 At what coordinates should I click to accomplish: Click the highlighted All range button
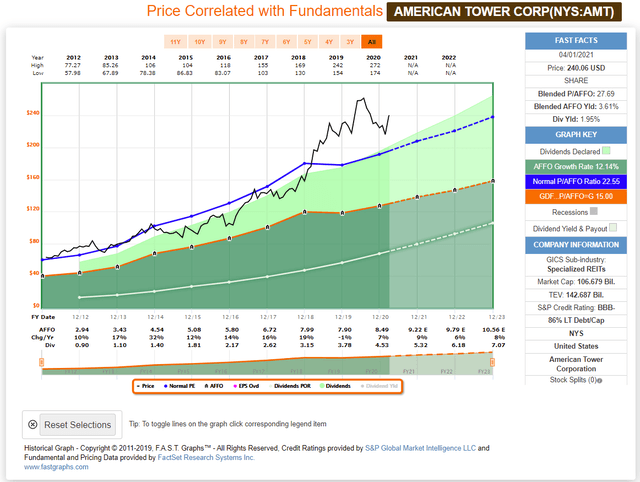[371, 42]
